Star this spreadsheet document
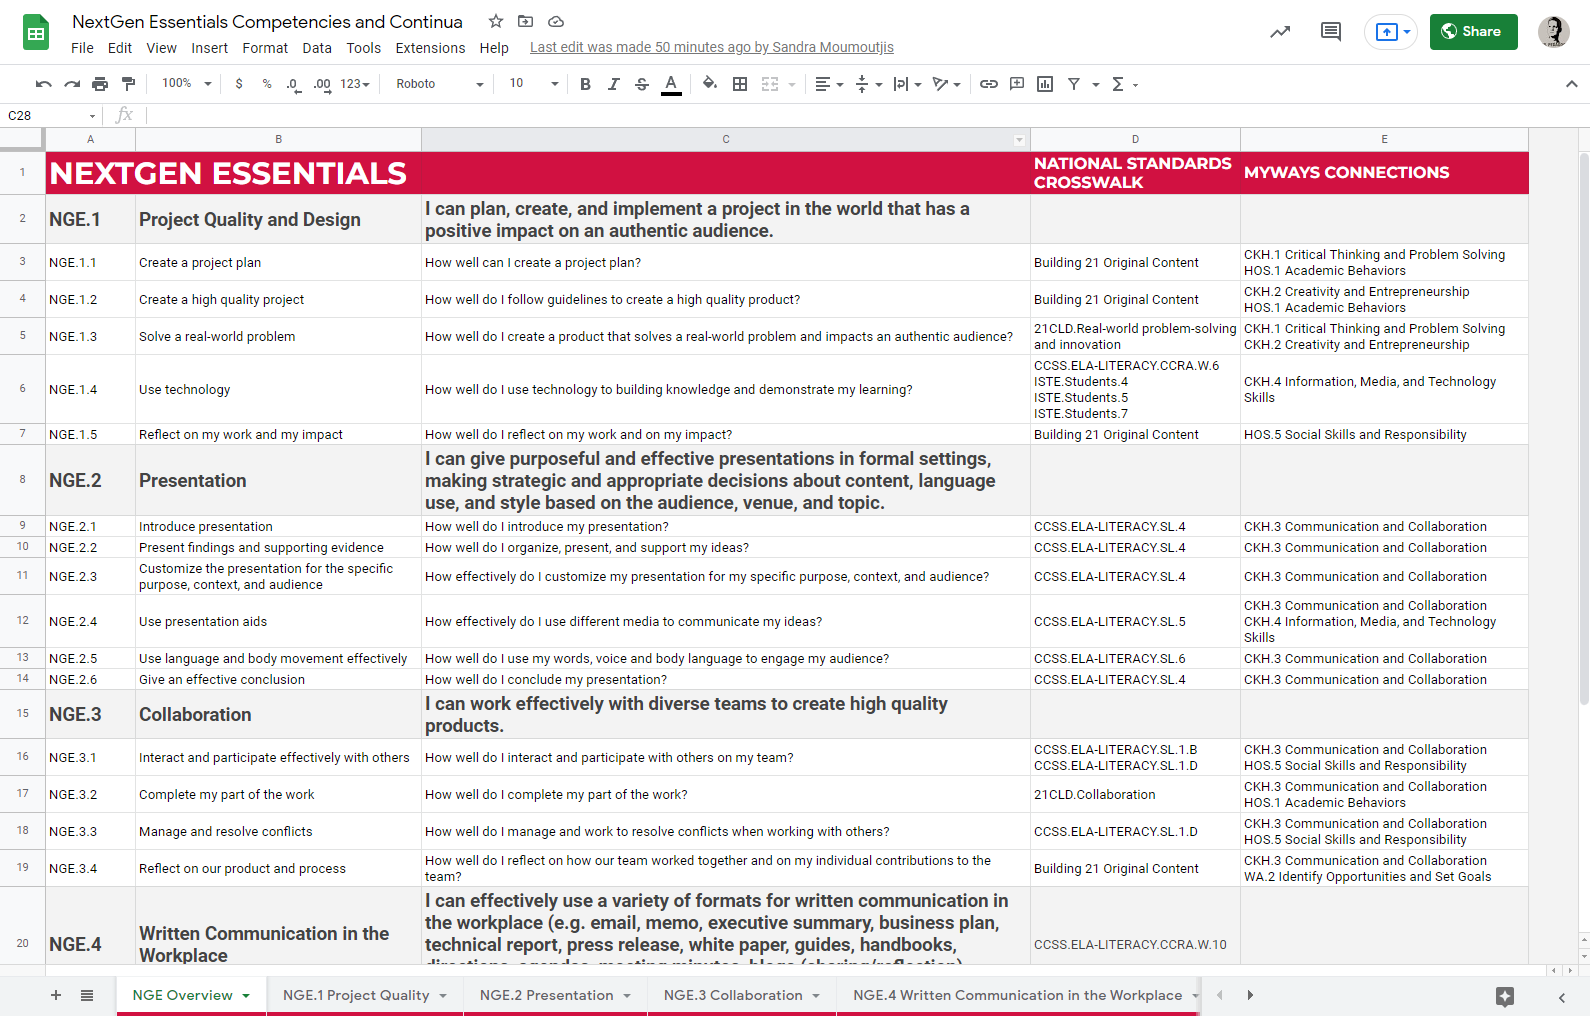Image resolution: width=1590 pixels, height=1016 pixels. 496,21
